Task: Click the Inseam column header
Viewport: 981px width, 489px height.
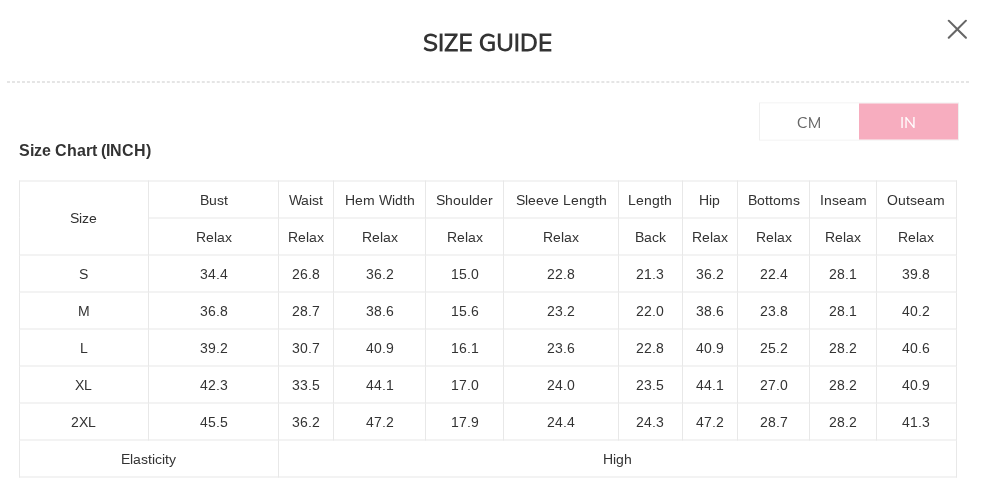Action: click(x=843, y=200)
